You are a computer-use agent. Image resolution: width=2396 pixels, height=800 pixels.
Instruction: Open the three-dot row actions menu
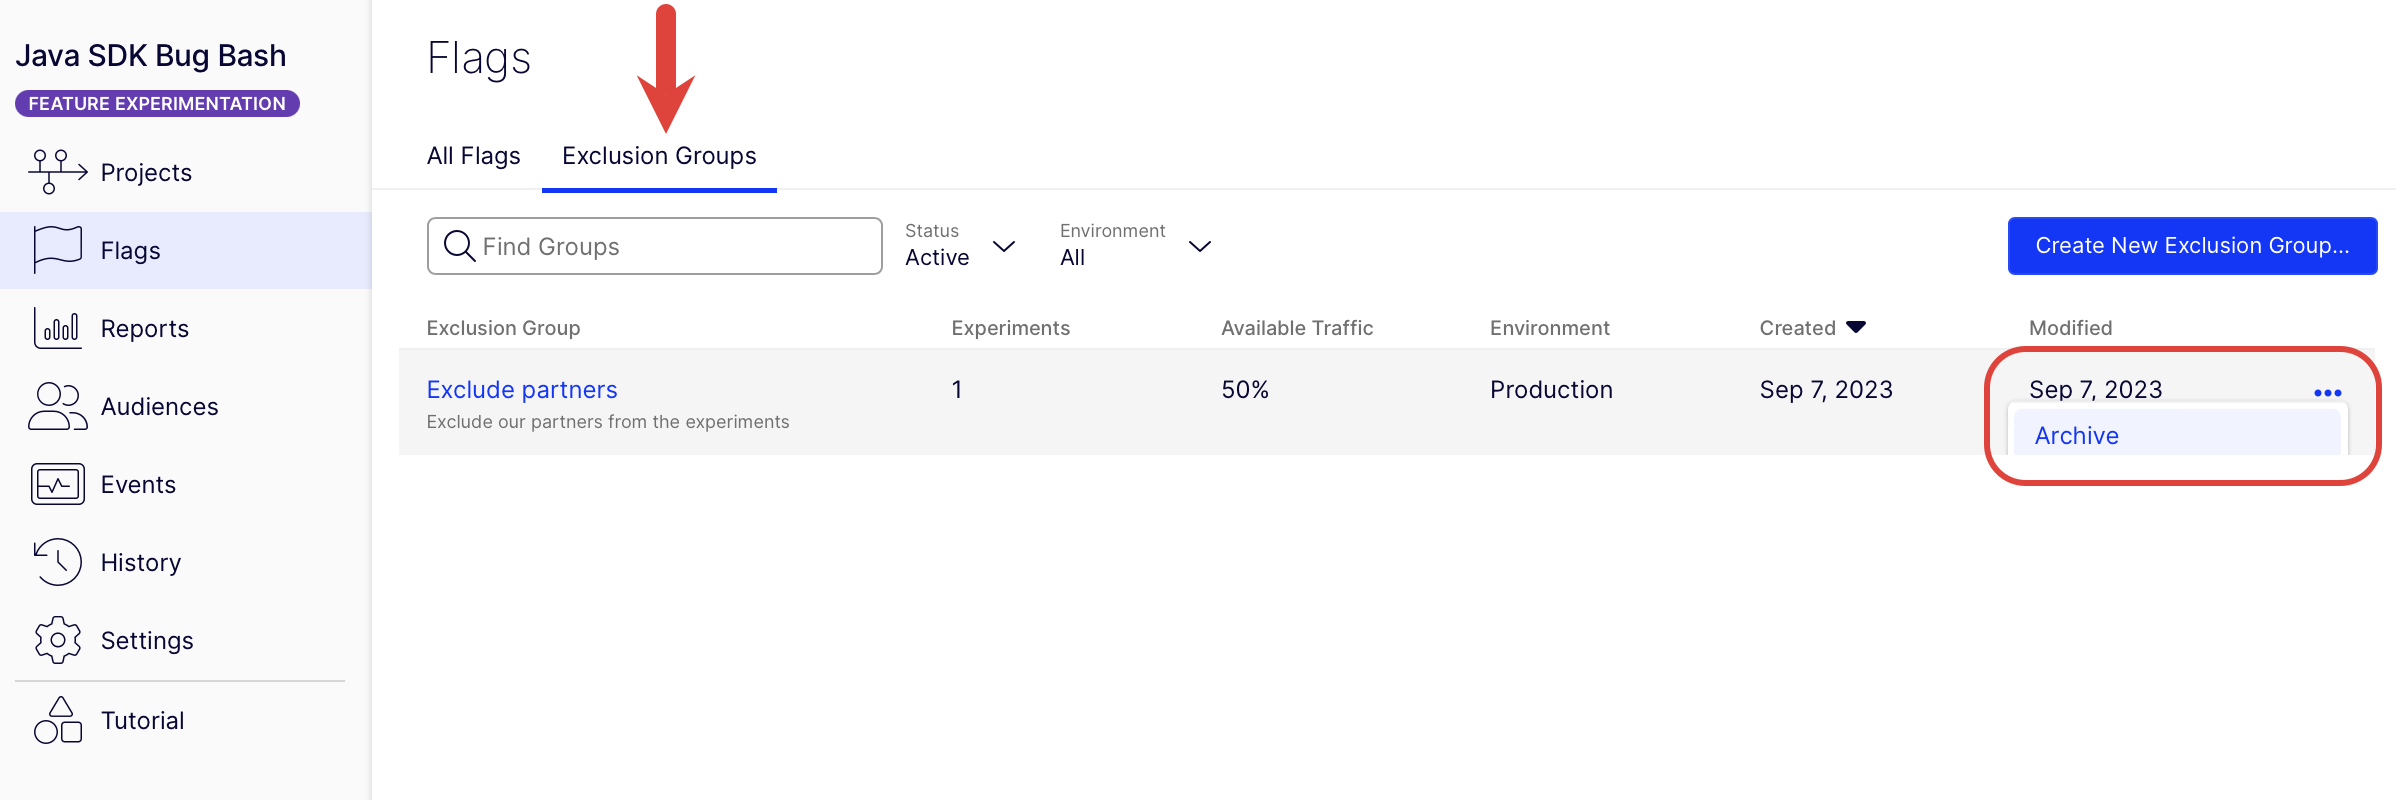2327,393
